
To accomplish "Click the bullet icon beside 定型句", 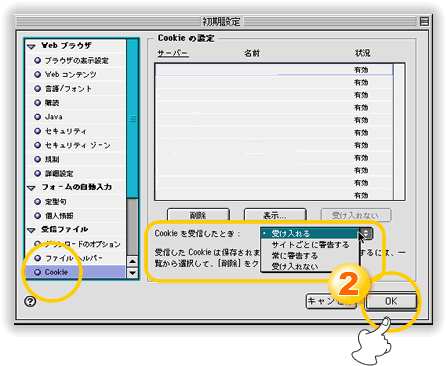I will [38, 202].
